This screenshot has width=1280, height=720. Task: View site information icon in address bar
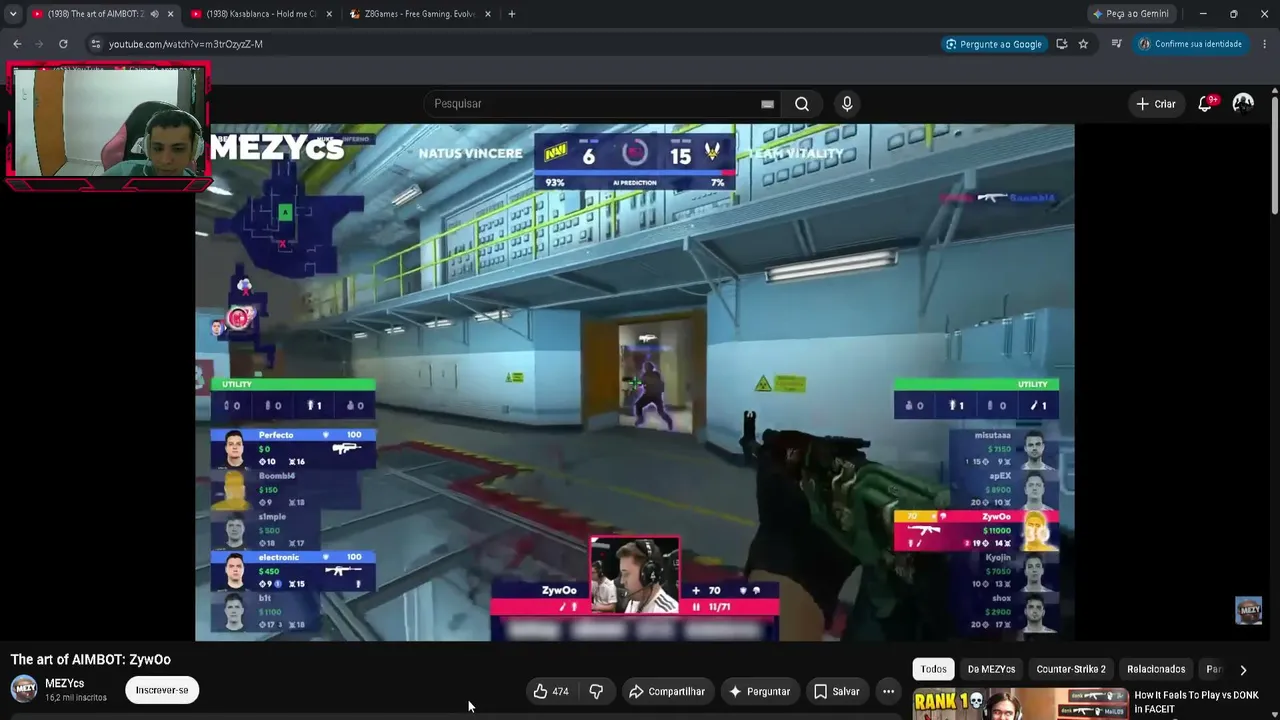point(95,44)
